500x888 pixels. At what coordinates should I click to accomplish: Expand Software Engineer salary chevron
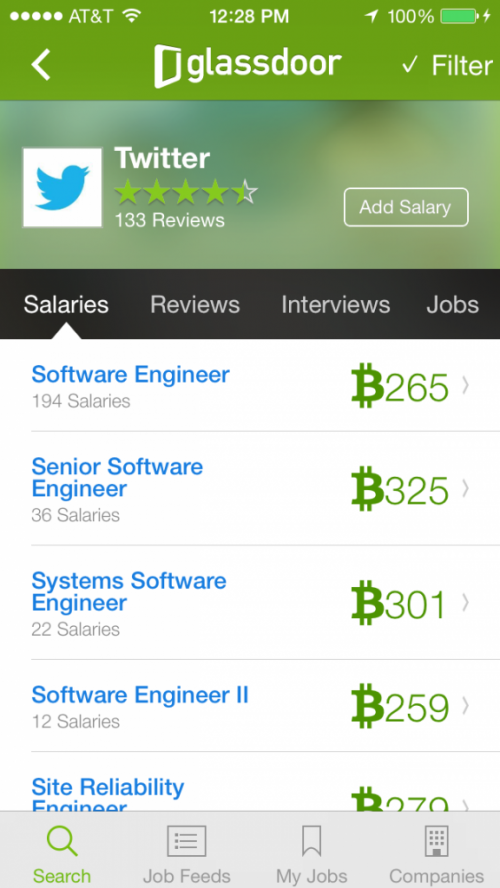click(465, 386)
